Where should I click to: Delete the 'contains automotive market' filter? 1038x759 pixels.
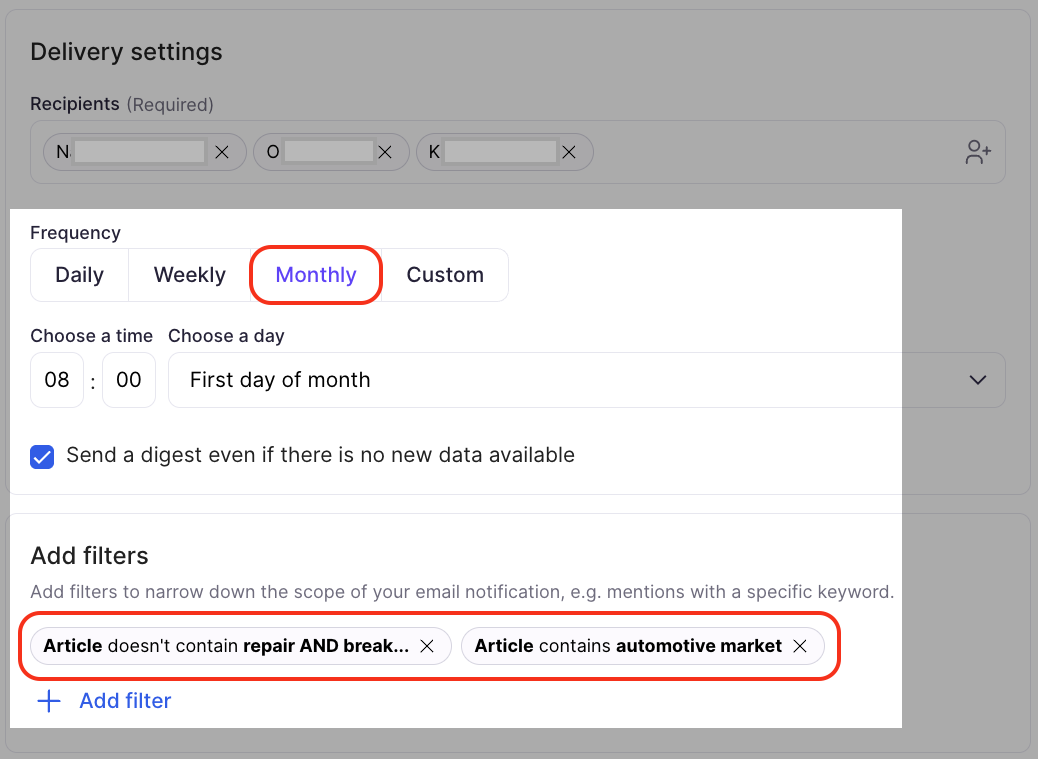(799, 646)
